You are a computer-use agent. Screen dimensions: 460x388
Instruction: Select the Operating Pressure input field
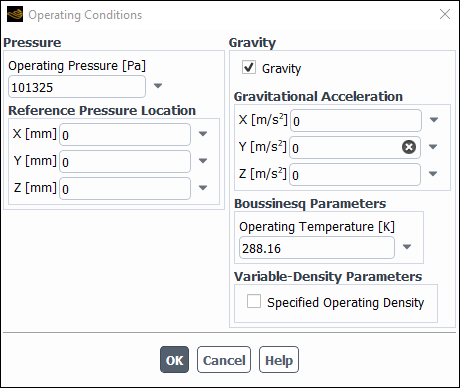pos(77,87)
